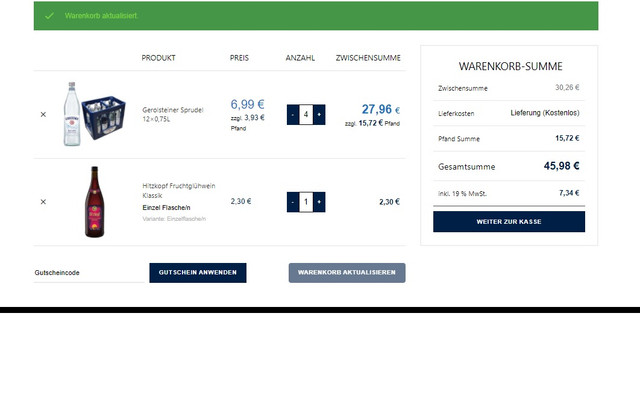Viewport: 640px width, 406px height.
Task: Click the Hitzkopf quantity field showing 1
Action: pyautogui.click(x=306, y=202)
